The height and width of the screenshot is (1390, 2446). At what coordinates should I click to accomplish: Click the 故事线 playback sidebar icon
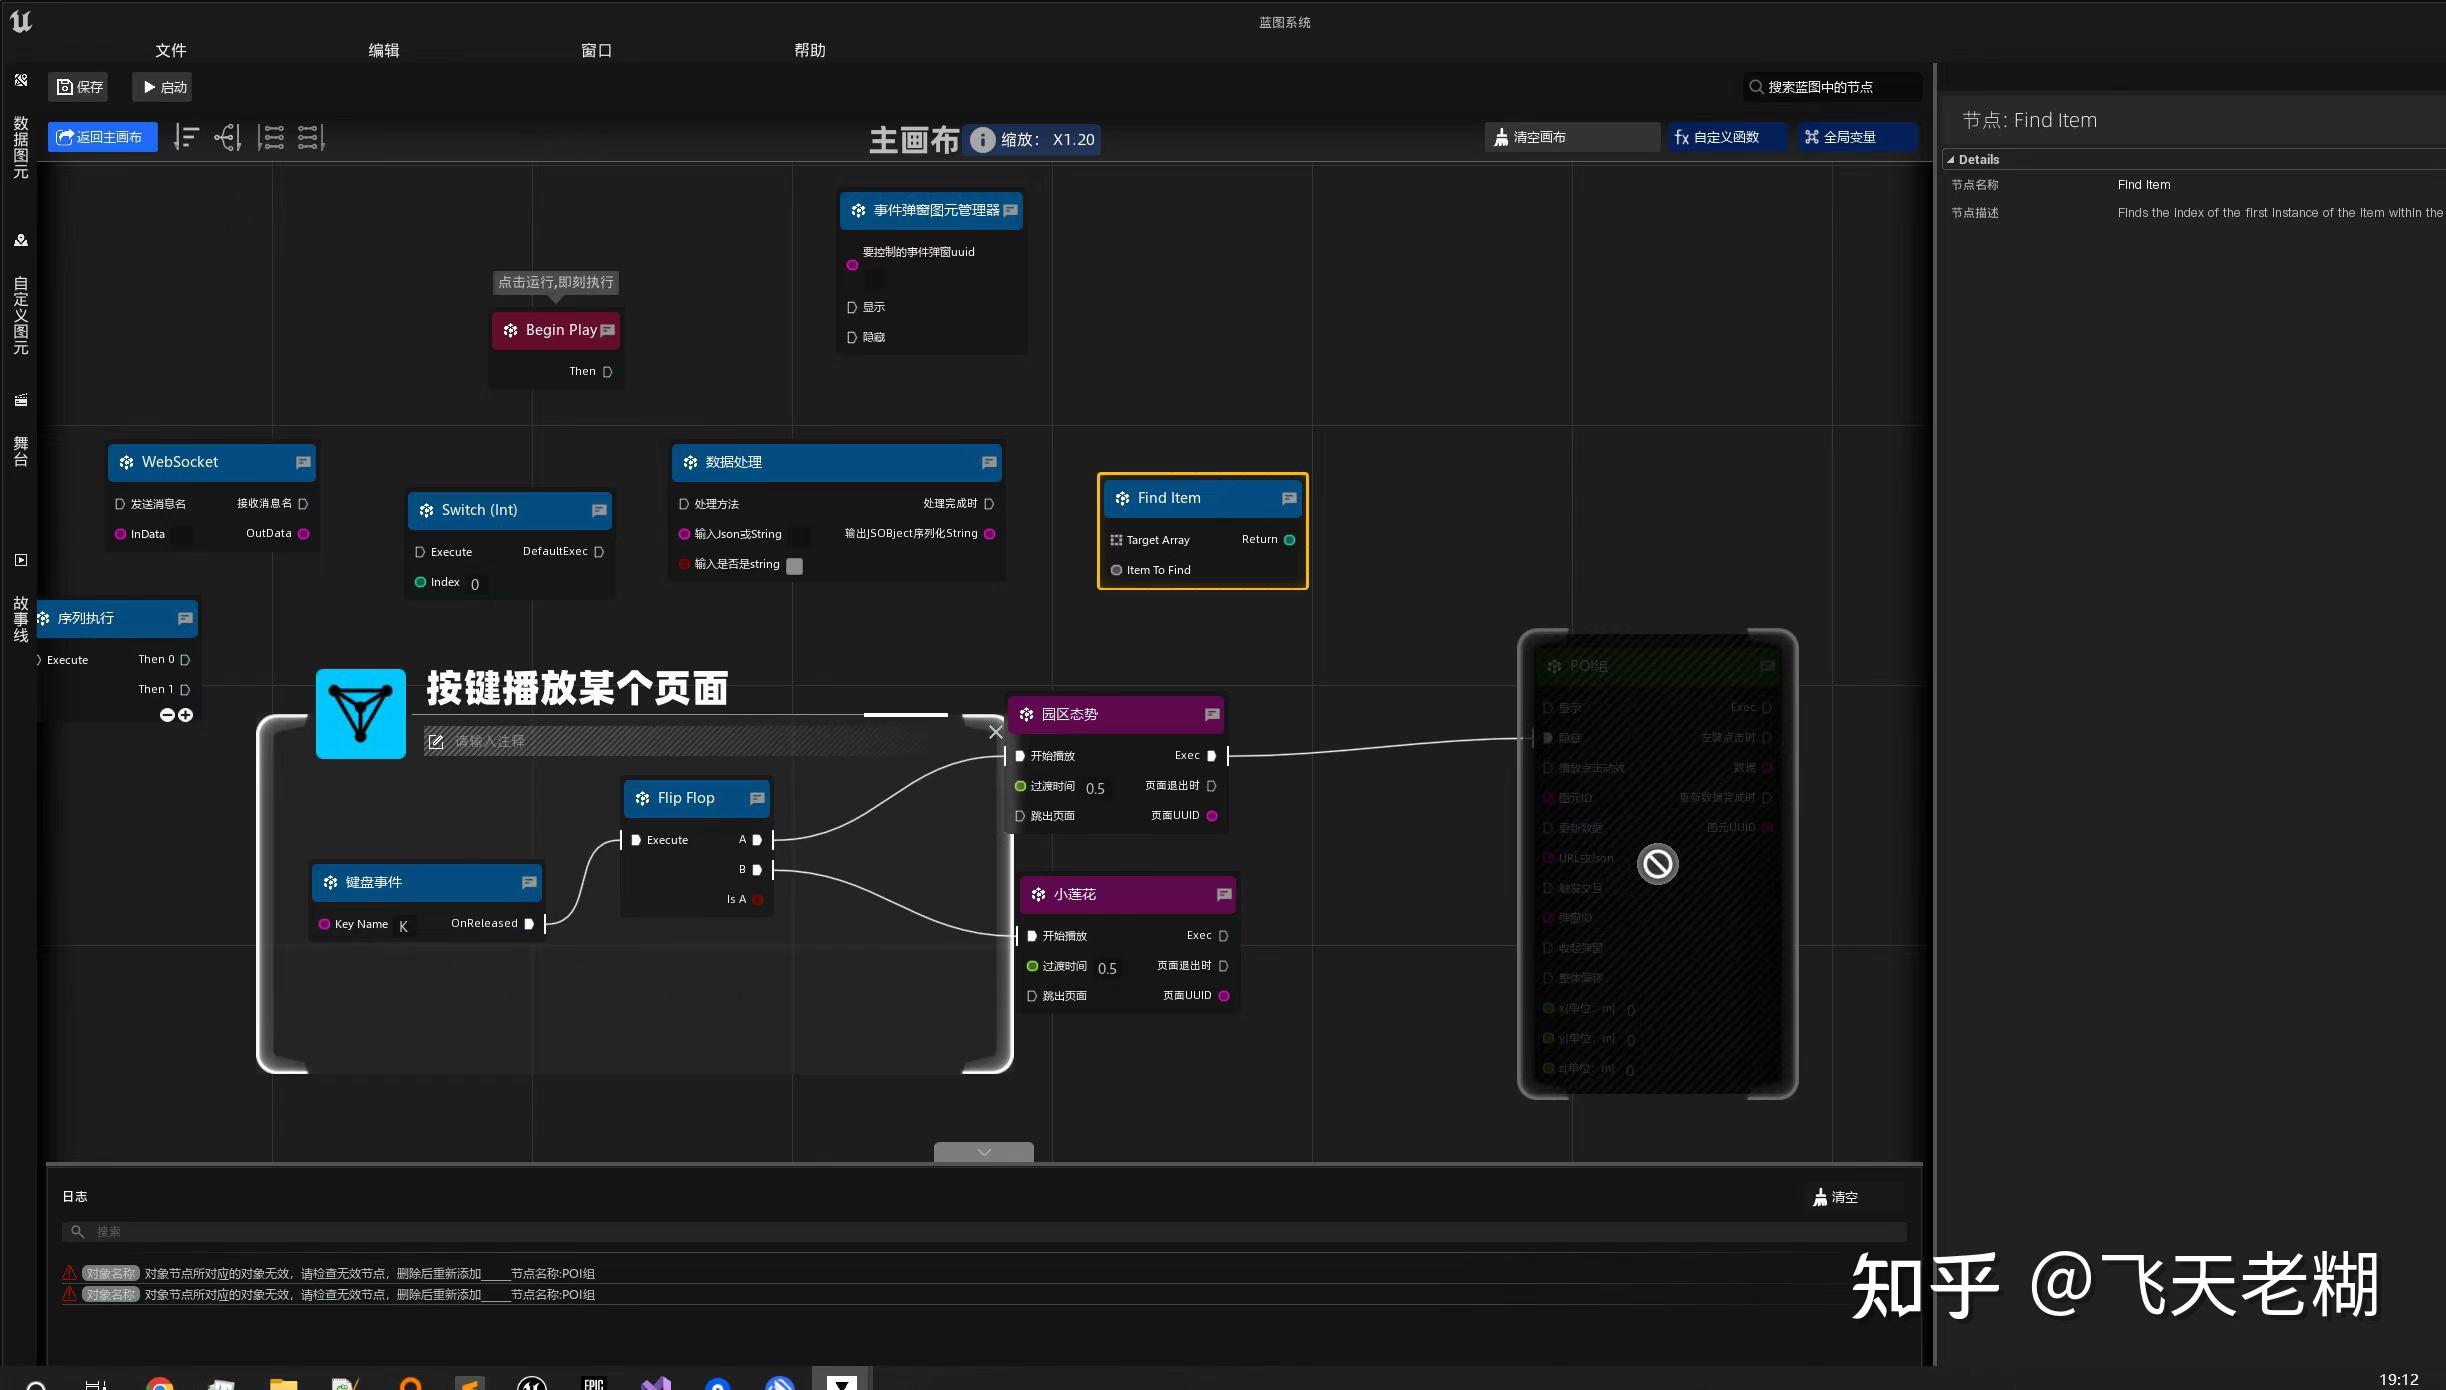tap(21, 560)
